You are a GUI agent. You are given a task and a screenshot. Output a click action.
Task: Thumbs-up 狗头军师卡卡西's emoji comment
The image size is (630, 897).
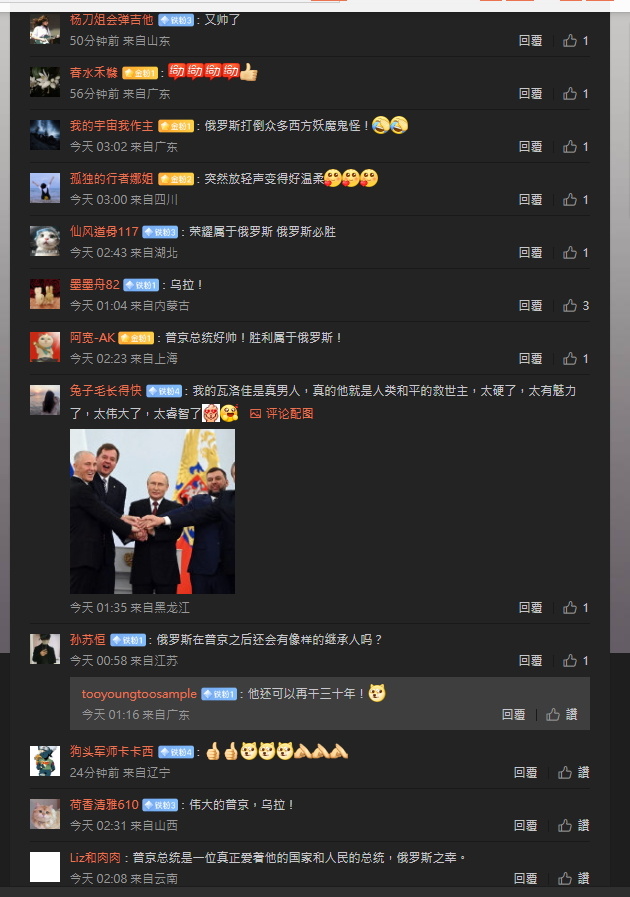(574, 773)
